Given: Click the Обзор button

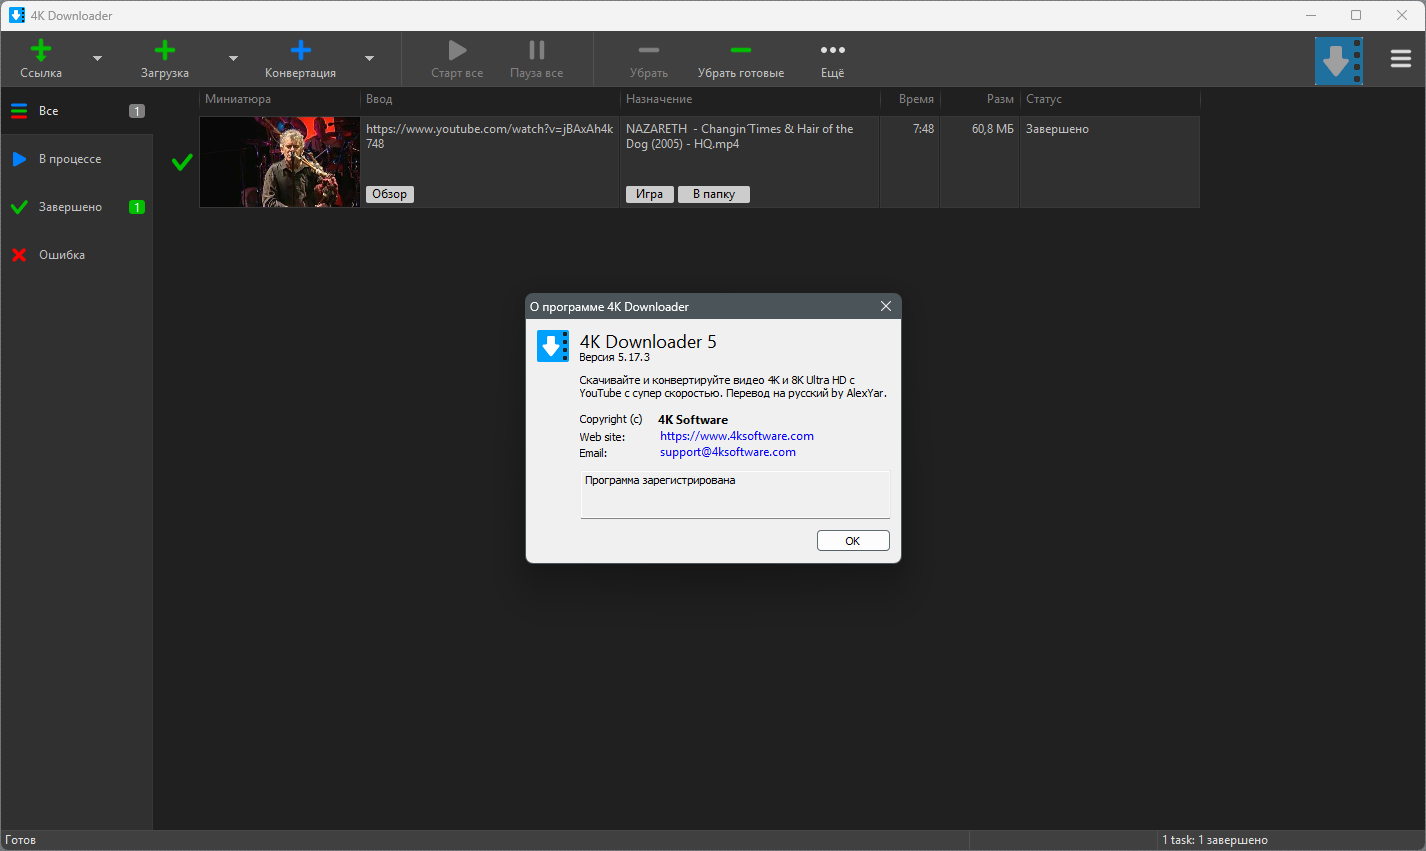Looking at the screenshot, I should coord(390,194).
